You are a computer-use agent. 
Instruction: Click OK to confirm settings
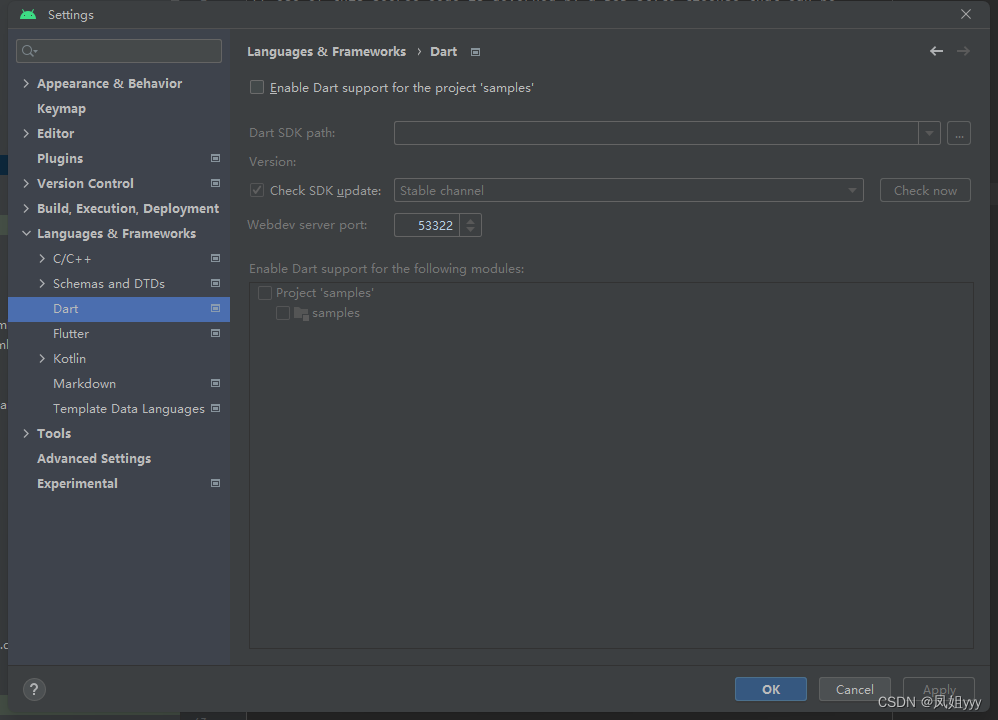point(770,688)
